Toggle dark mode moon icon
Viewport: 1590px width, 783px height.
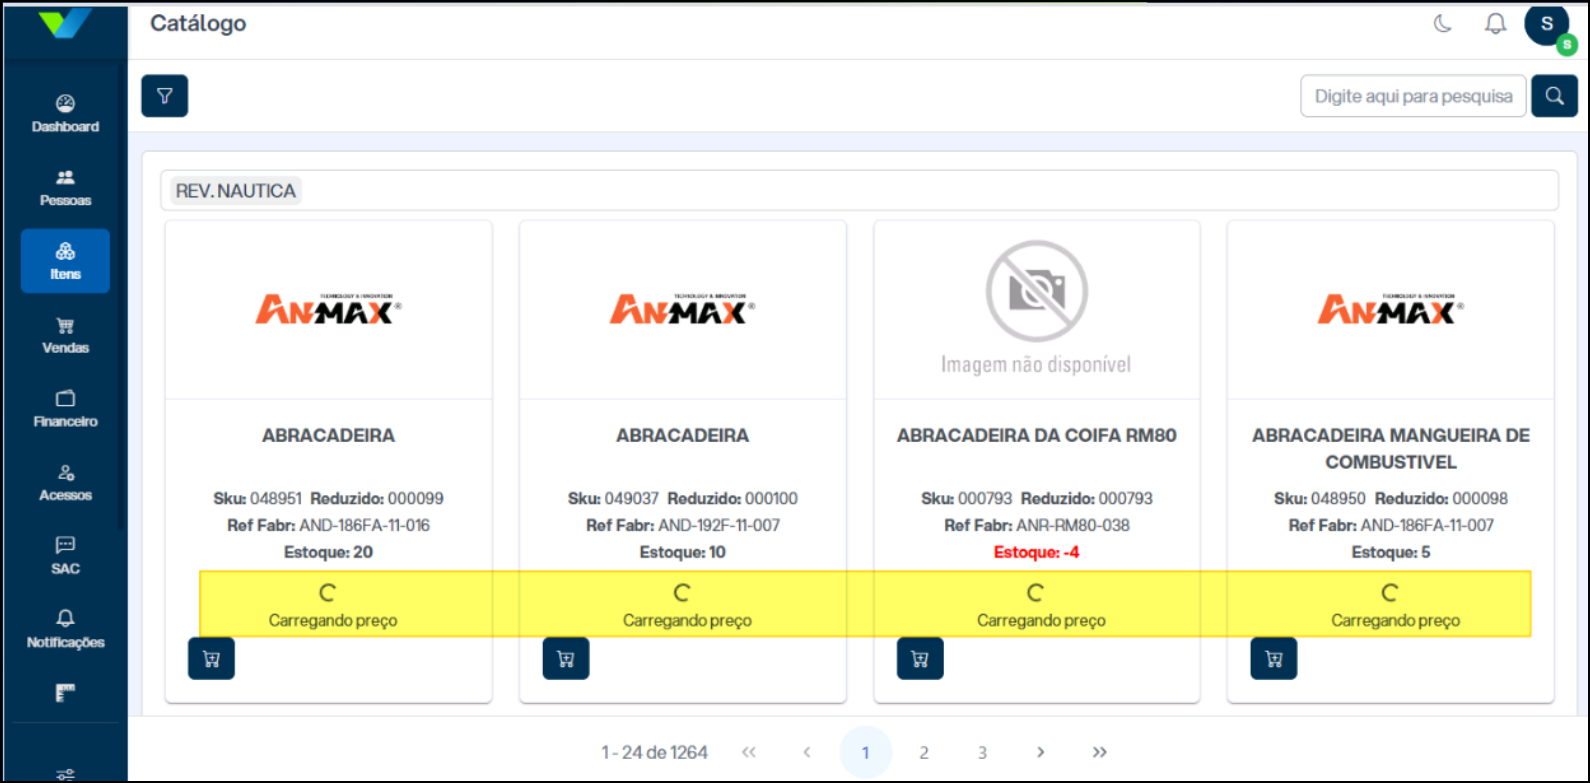pos(1442,24)
